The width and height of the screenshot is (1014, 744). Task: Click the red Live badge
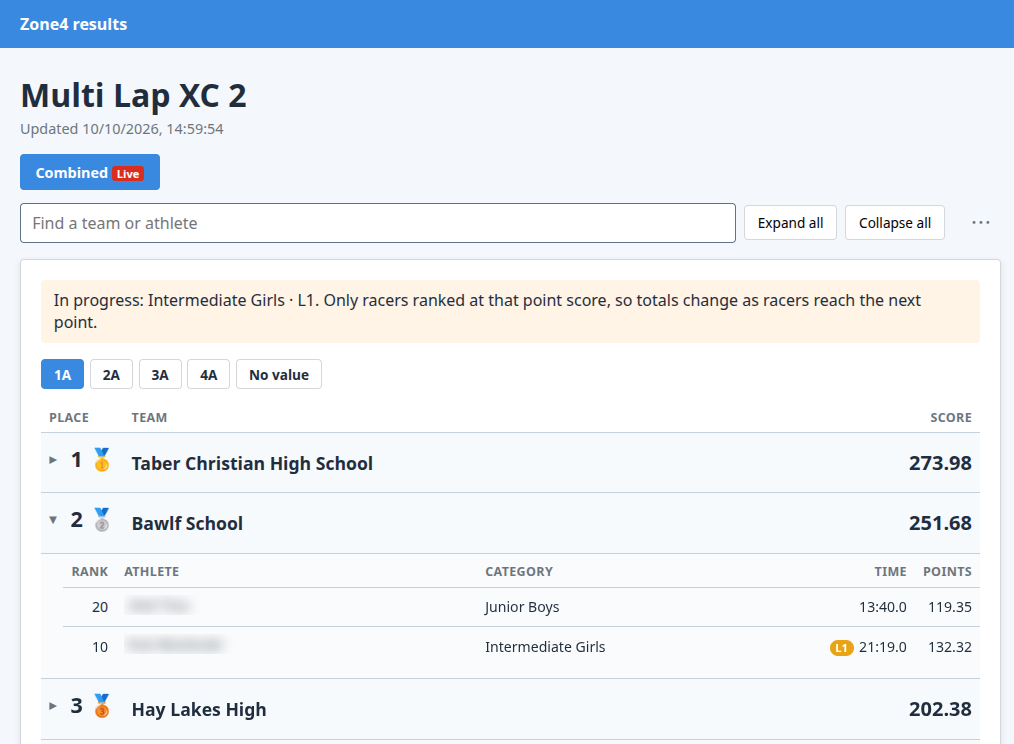tap(128, 173)
